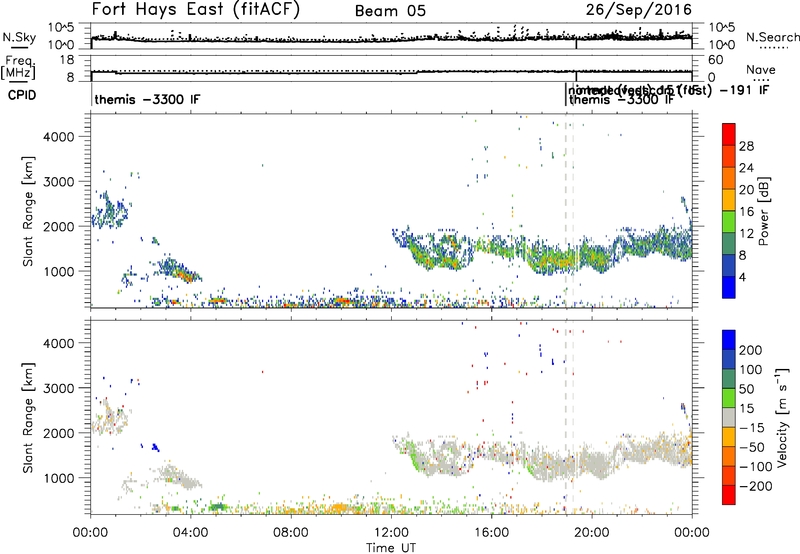800x554 pixels.
Task: Click the '-200' label on the Velocity colorbar
Action: point(755,486)
